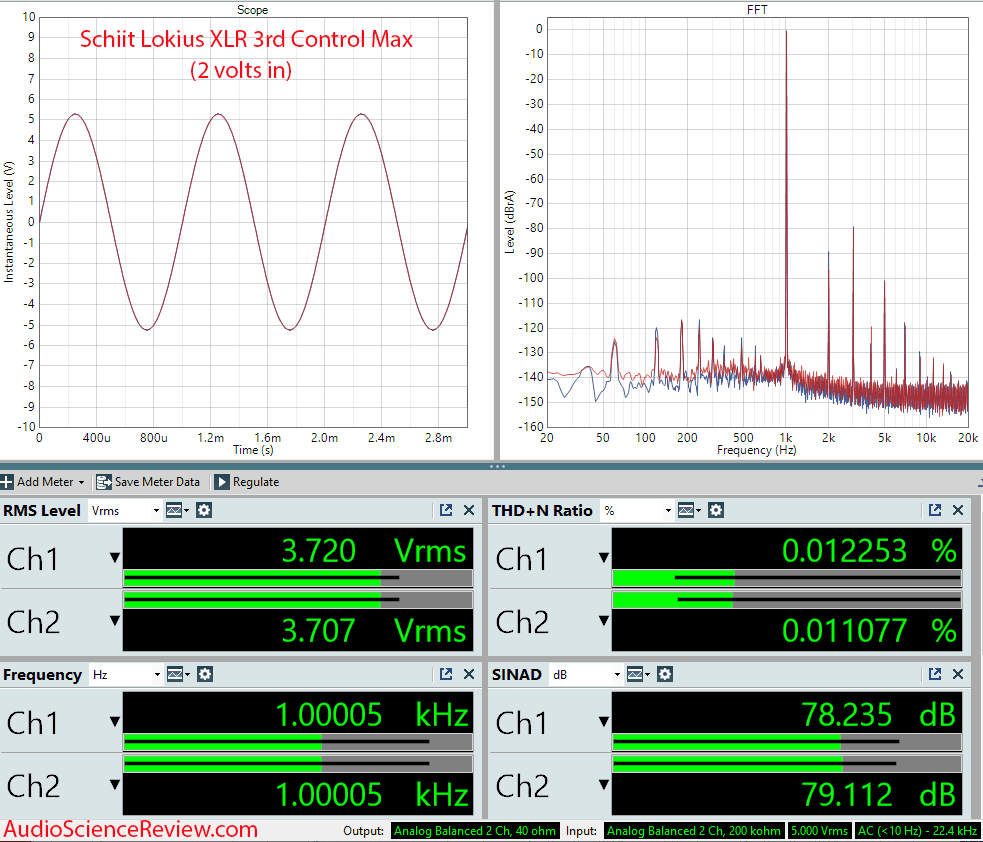The width and height of the screenshot is (983, 842).
Task: Click the THD+N Ratio meter settings gear
Action: 716,511
